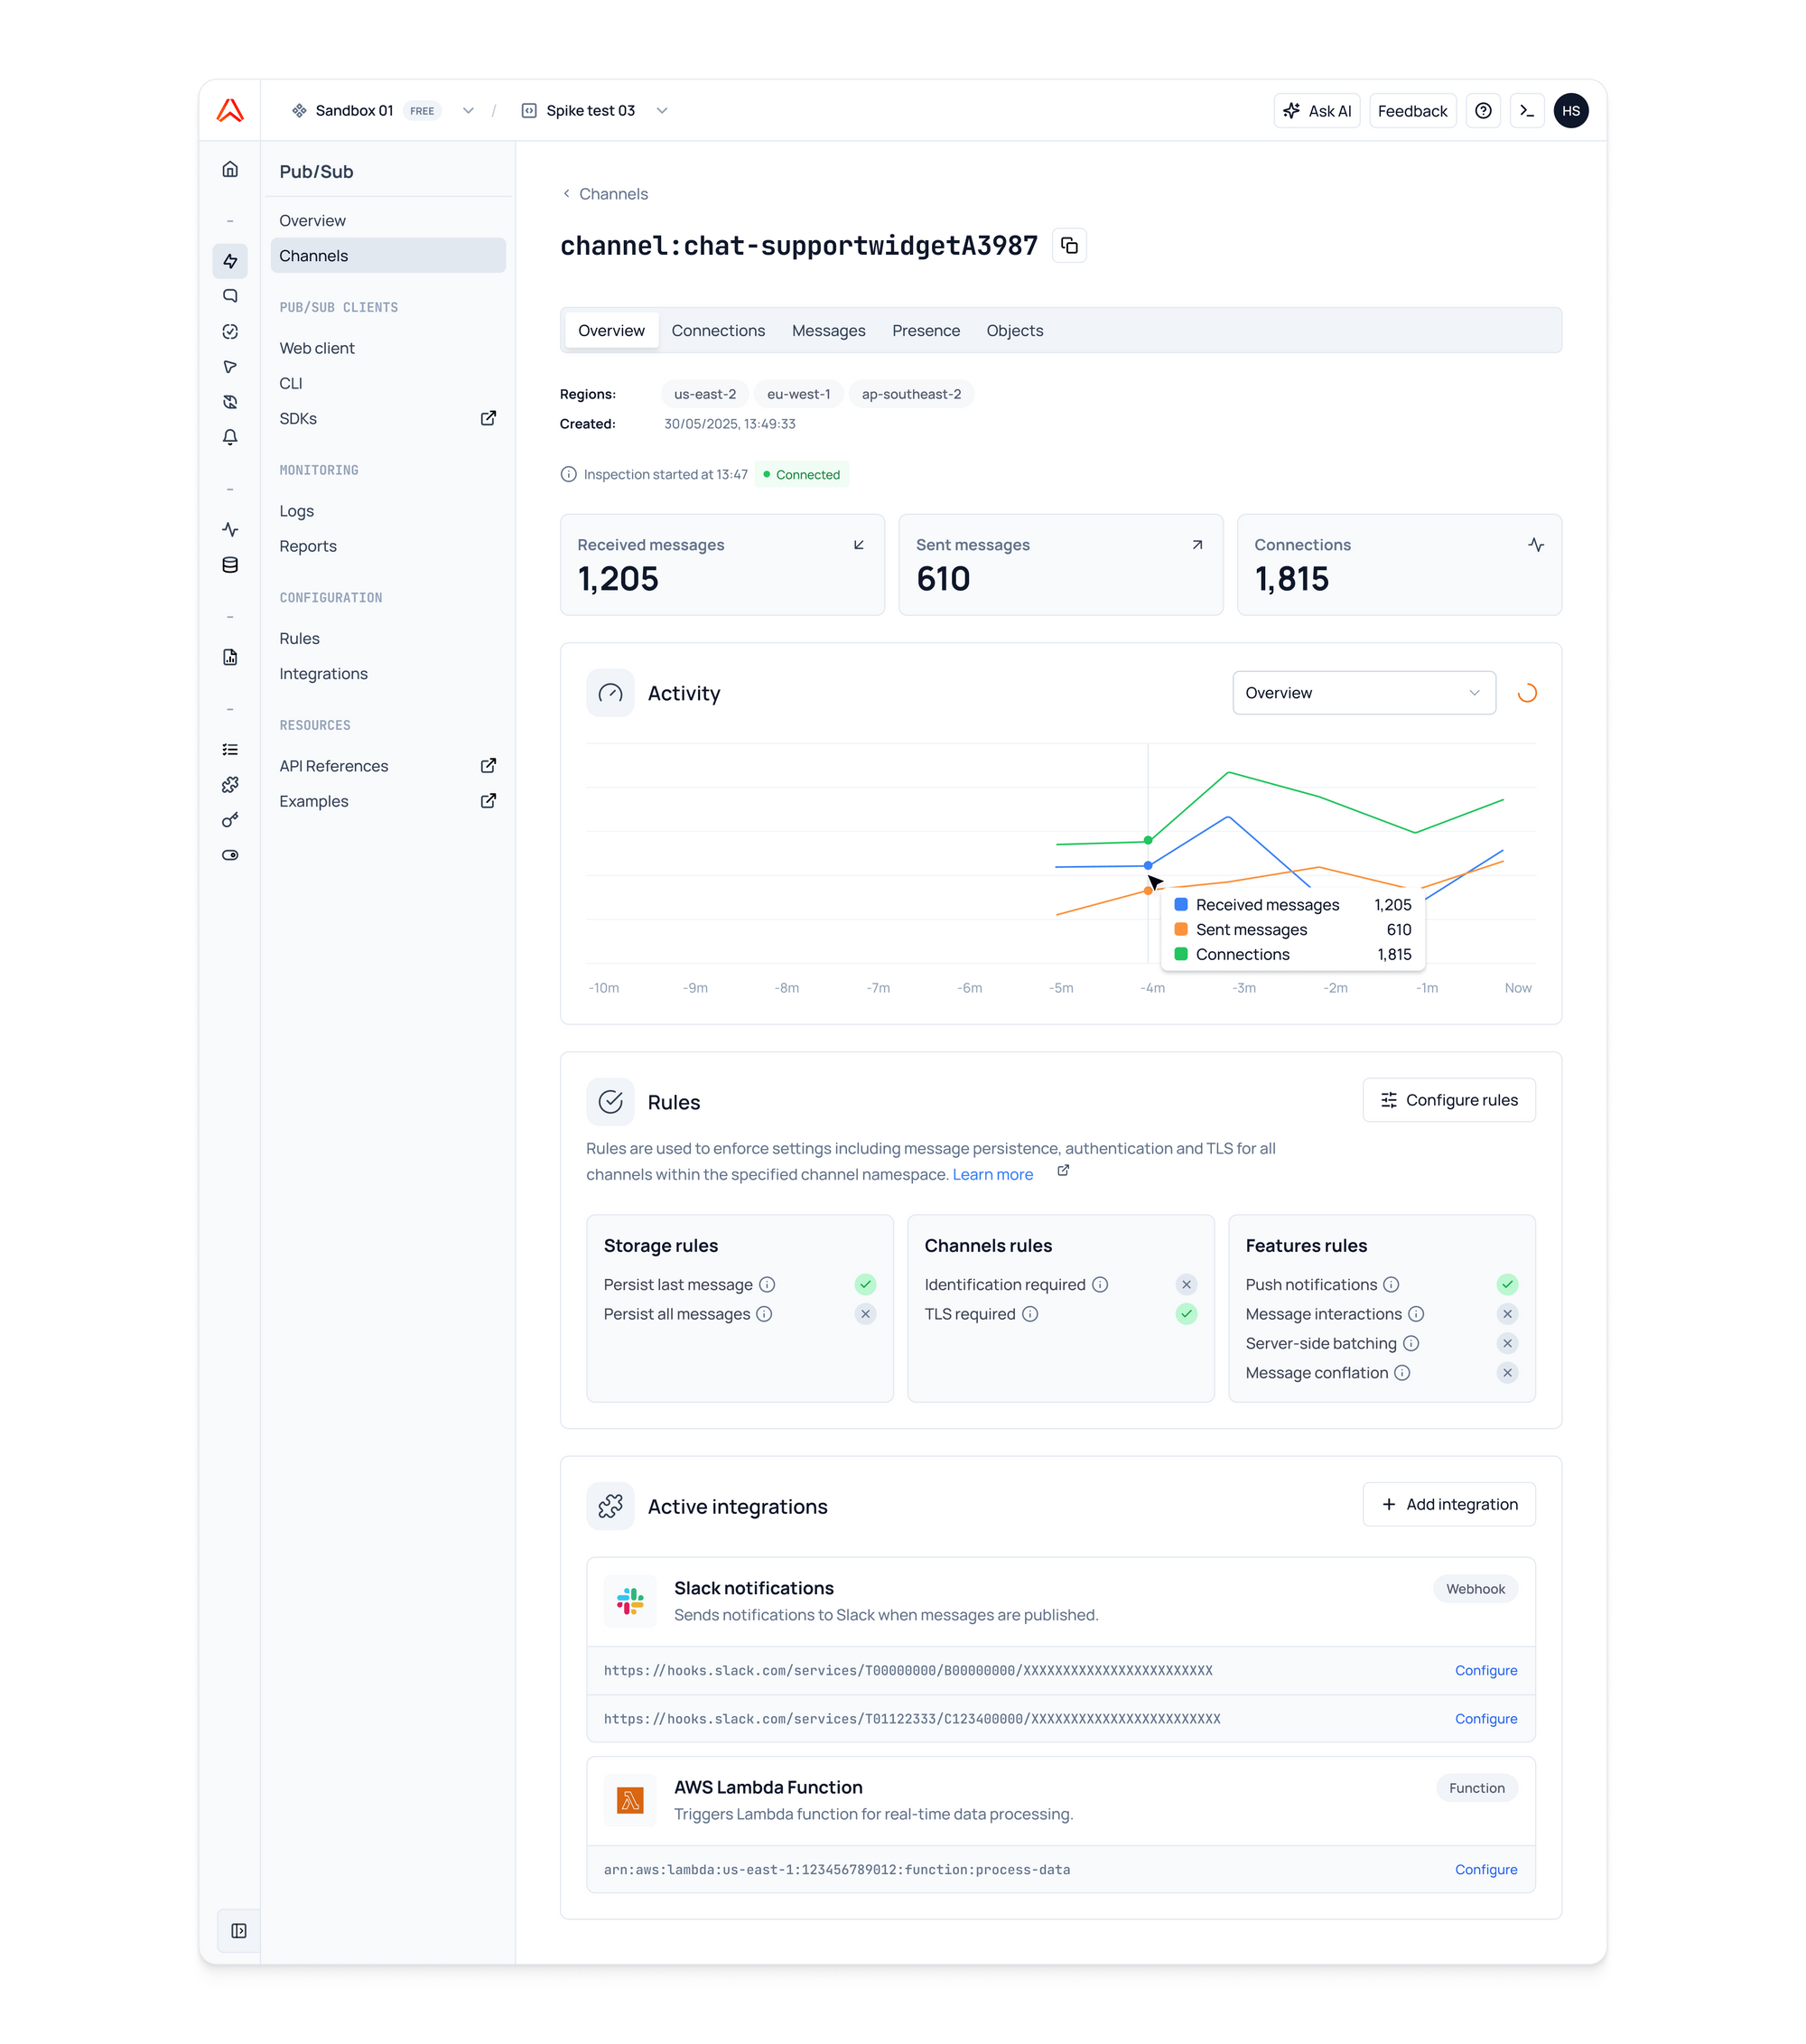
Task: Open the help question mark icon
Action: click(x=1483, y=111)
